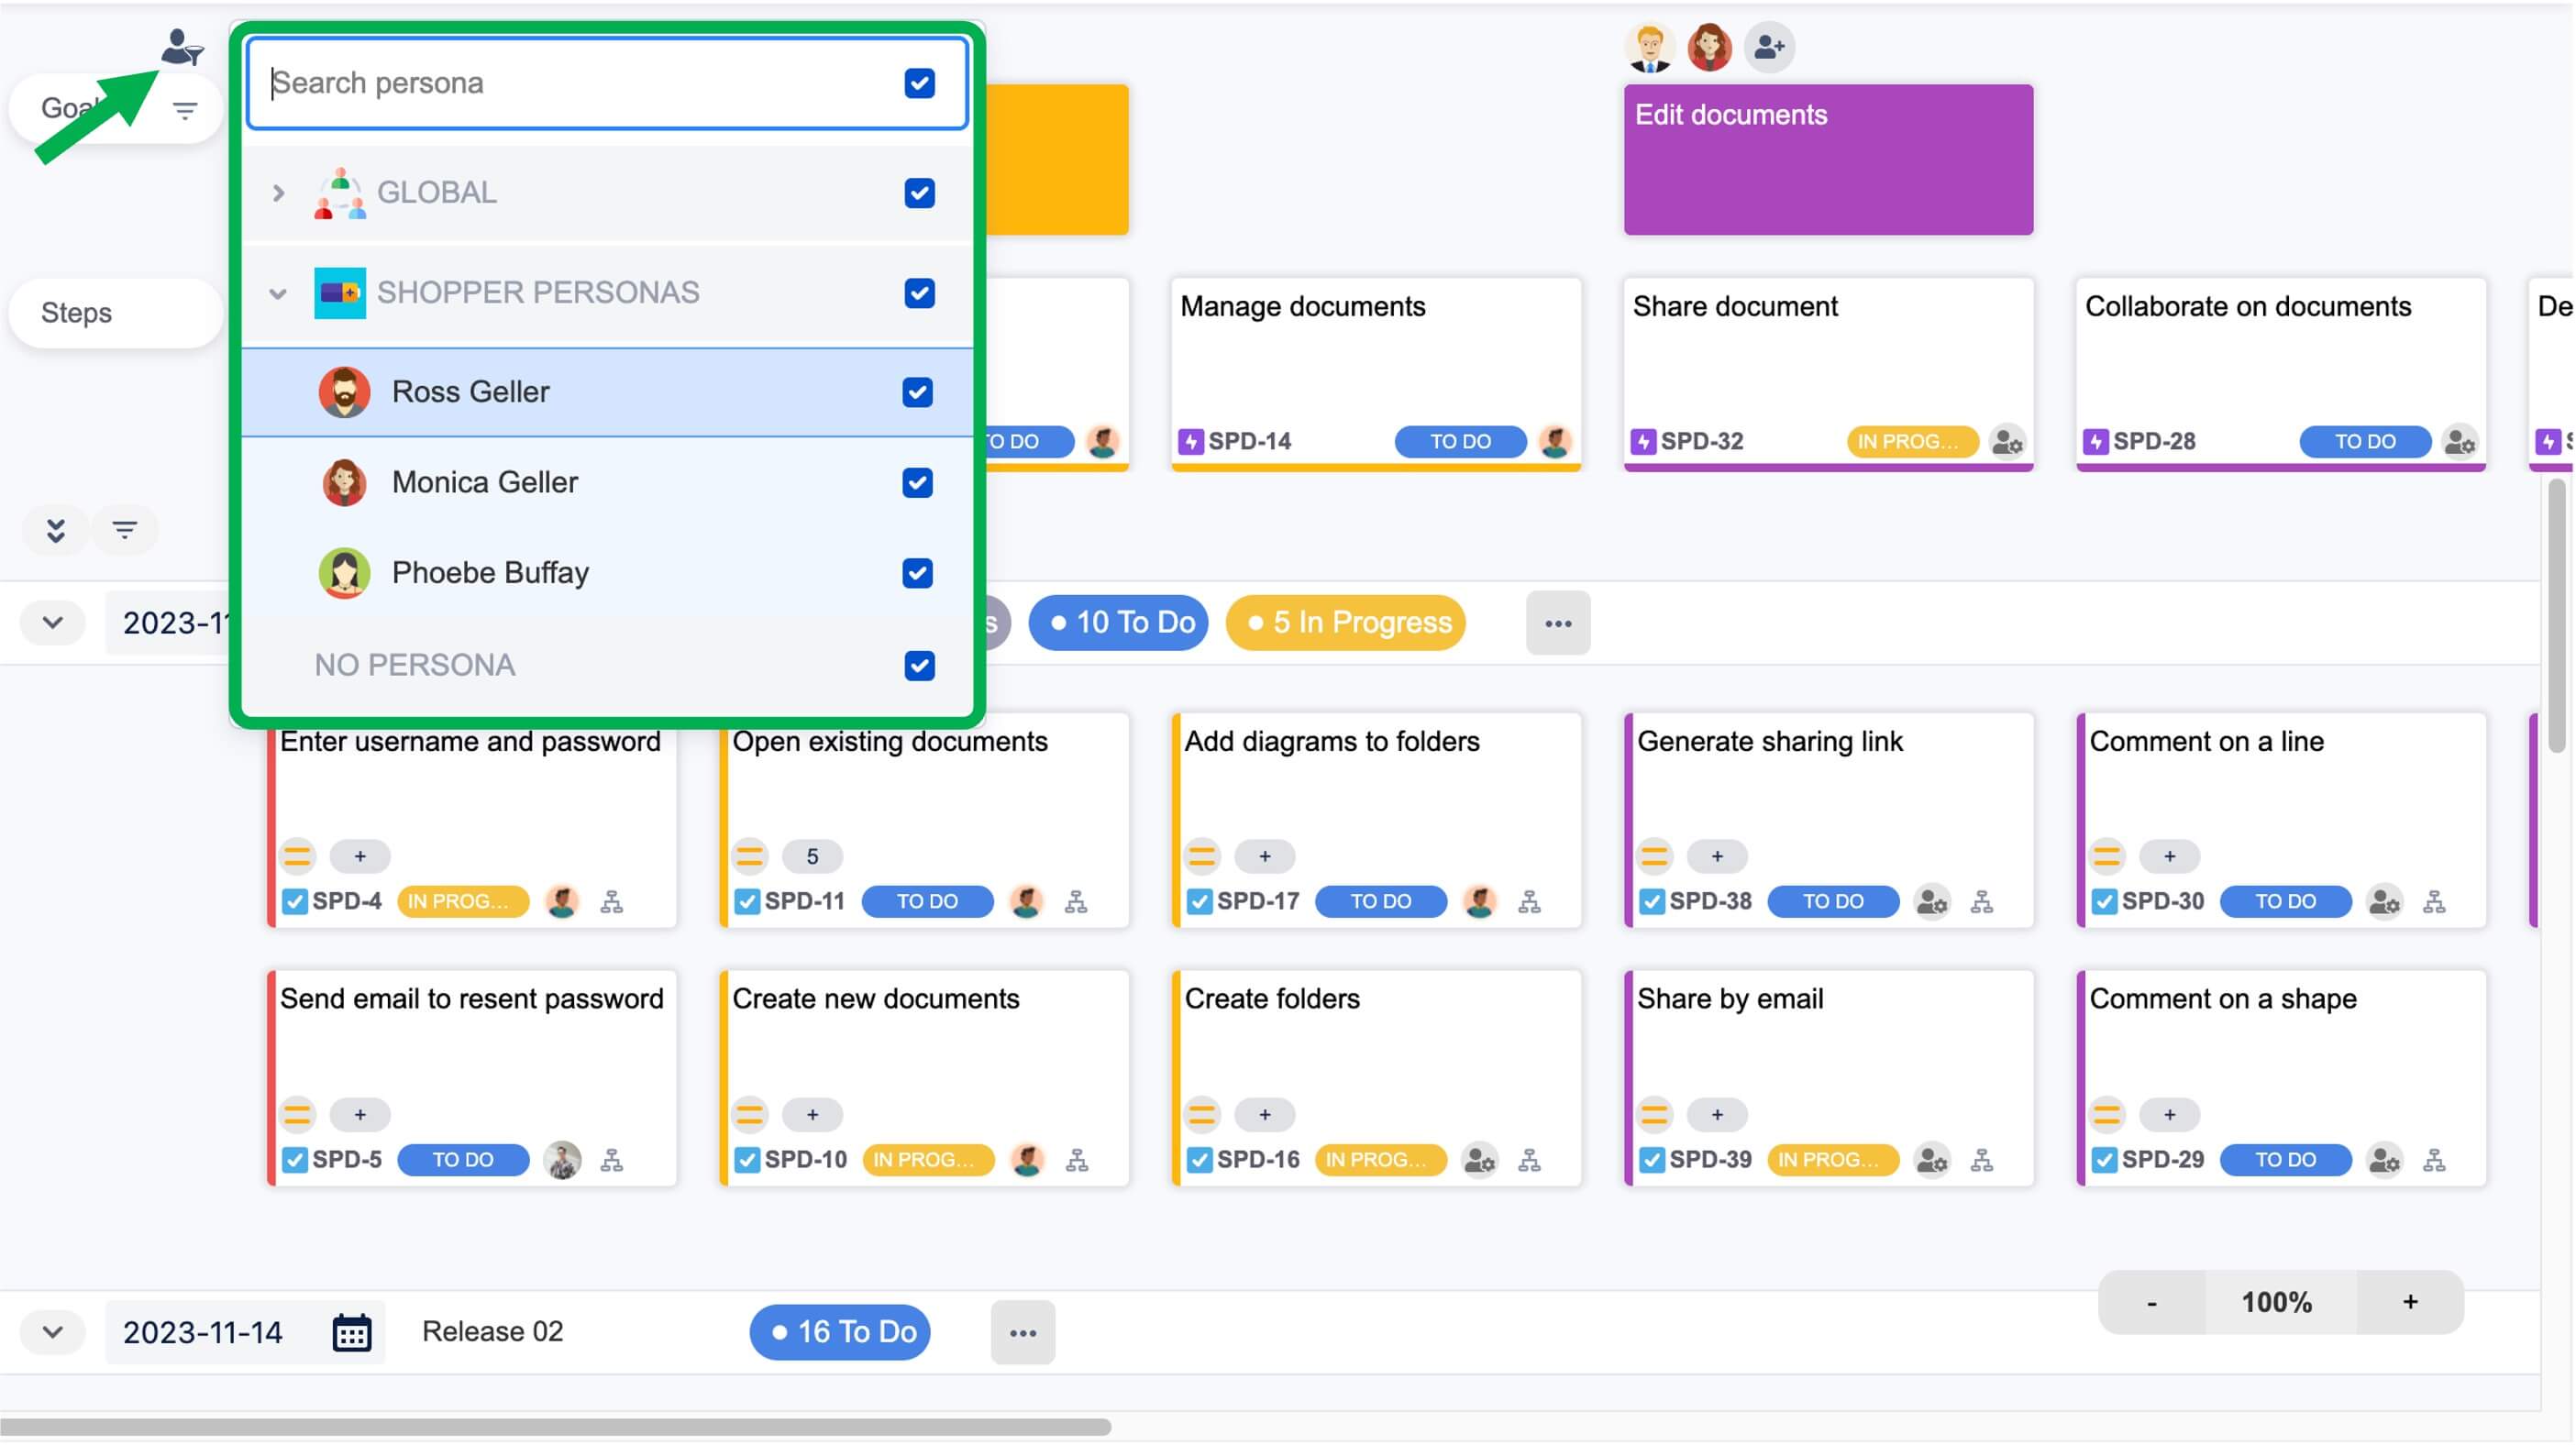The width and height of the screenshot is (2576, 1445).
Task: Select the Phoebe Buffay persona row
Action: pos(608,573)
